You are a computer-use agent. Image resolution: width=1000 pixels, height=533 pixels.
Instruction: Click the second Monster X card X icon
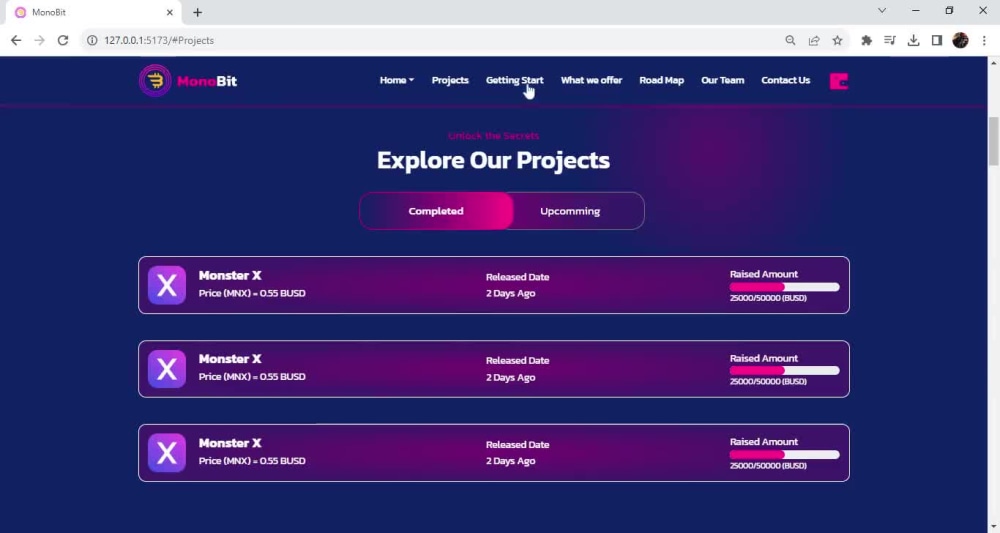tap(167, 369)
